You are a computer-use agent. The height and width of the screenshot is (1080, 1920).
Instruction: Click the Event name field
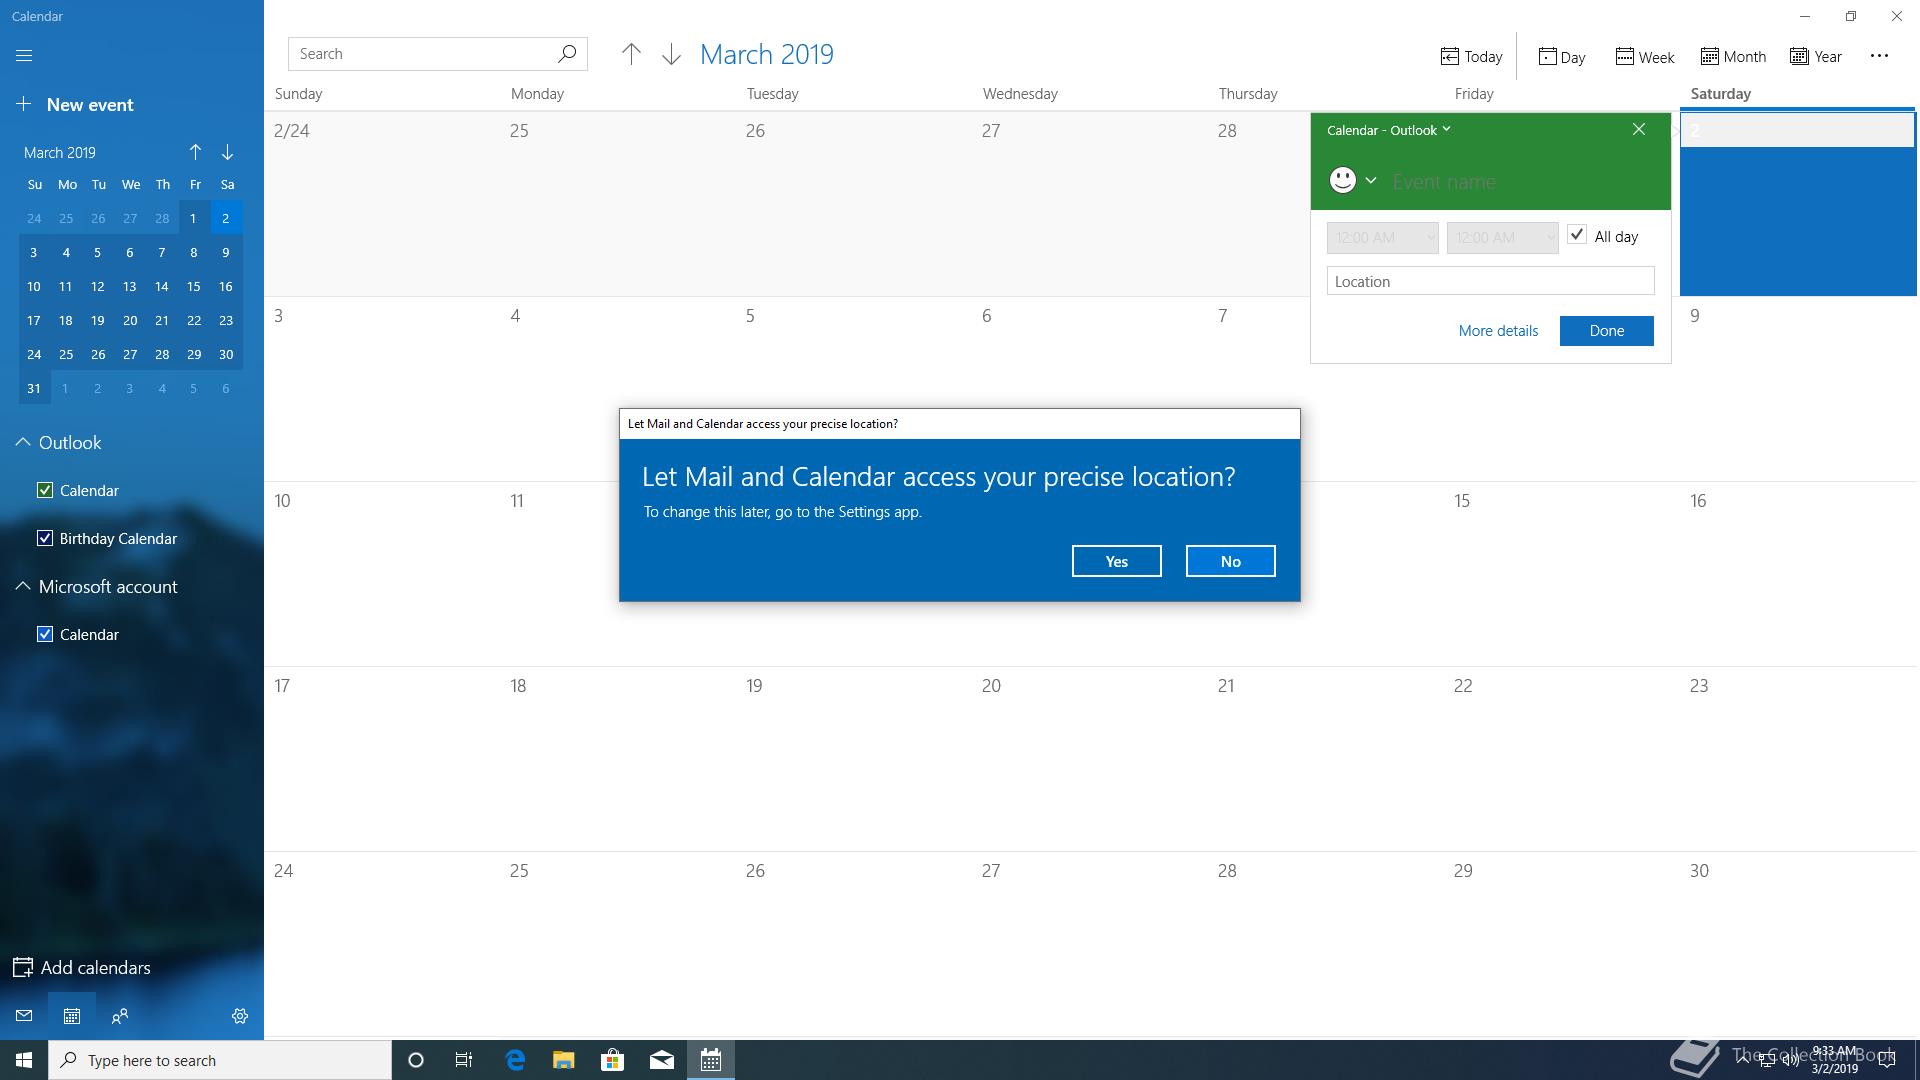point(1522,182)
